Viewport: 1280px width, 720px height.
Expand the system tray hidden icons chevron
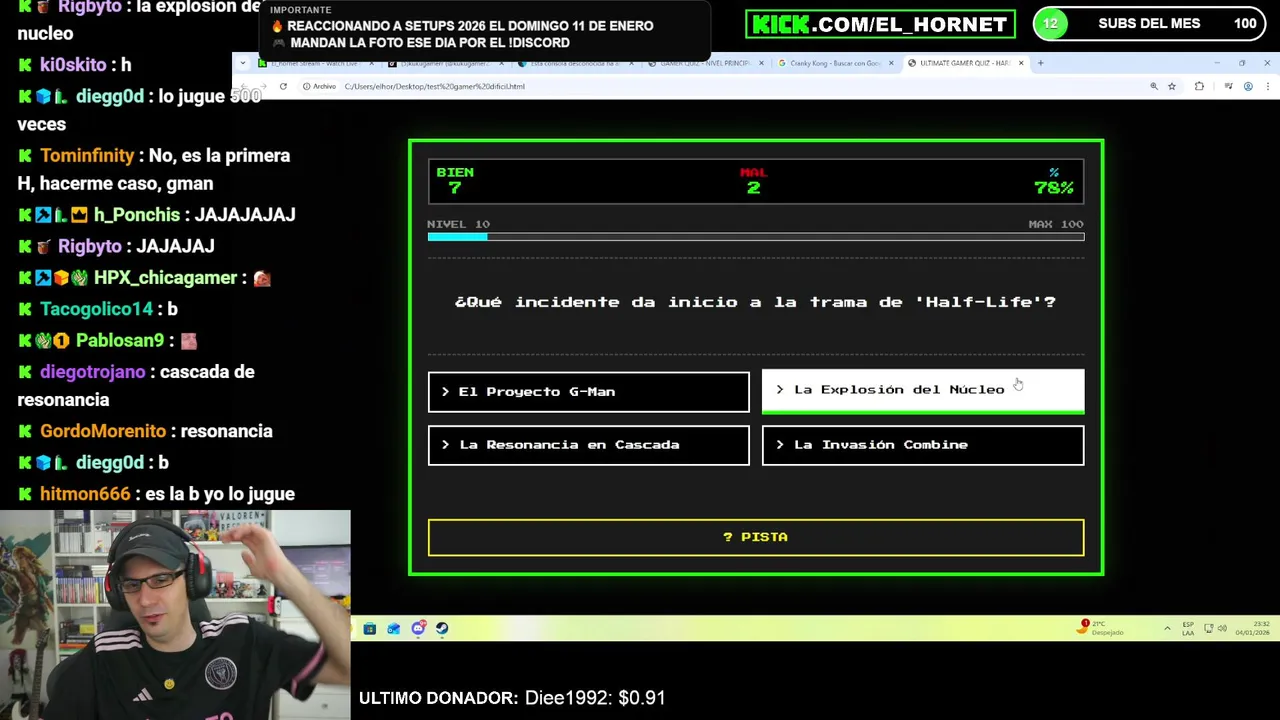(x=1167, y=628)
